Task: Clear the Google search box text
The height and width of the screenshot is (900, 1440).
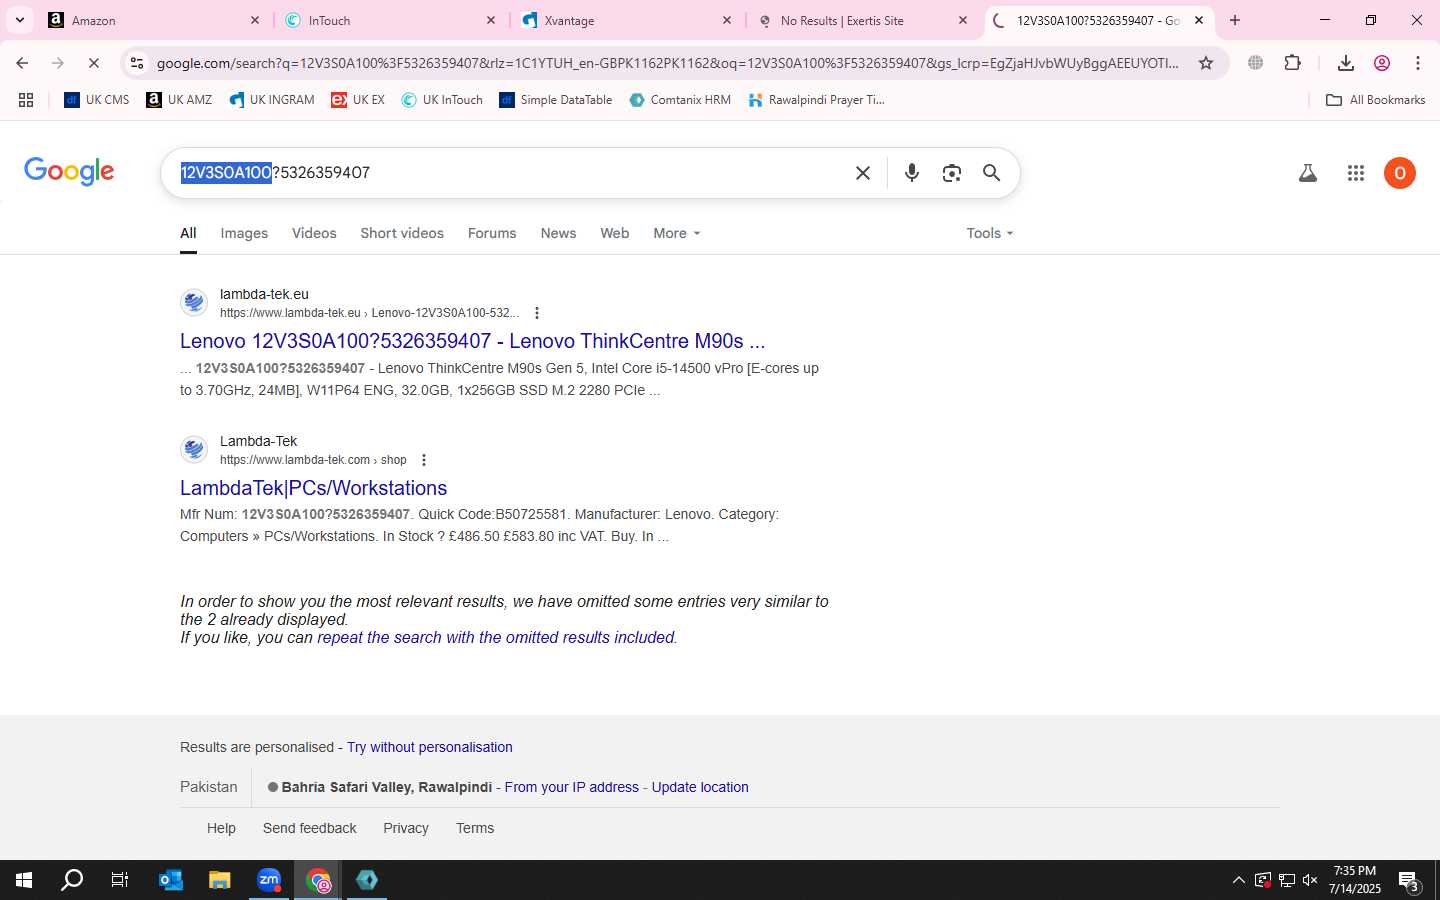Action: click(x=863, y=173)
